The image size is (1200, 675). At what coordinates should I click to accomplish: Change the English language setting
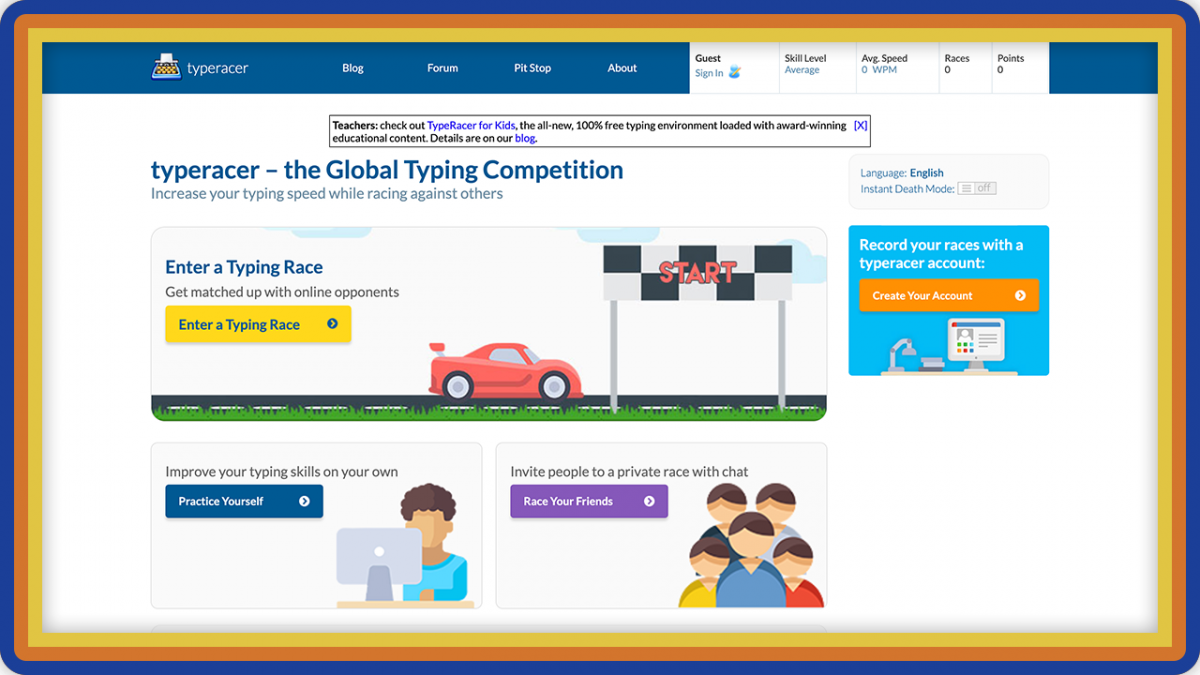(926, 173)
